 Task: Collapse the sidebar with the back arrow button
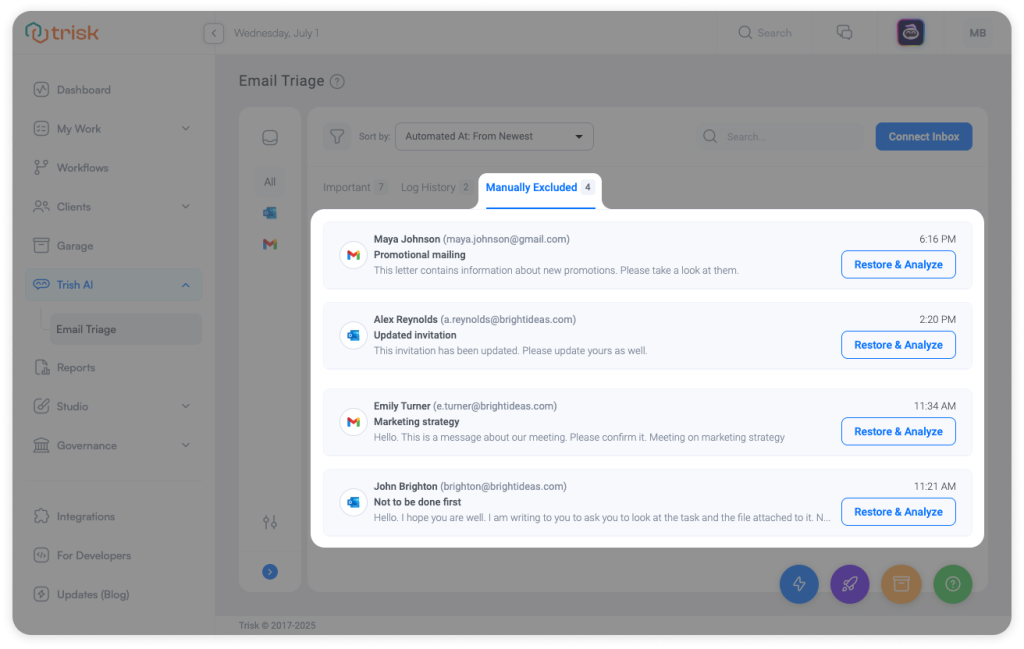tap(214, 33)
